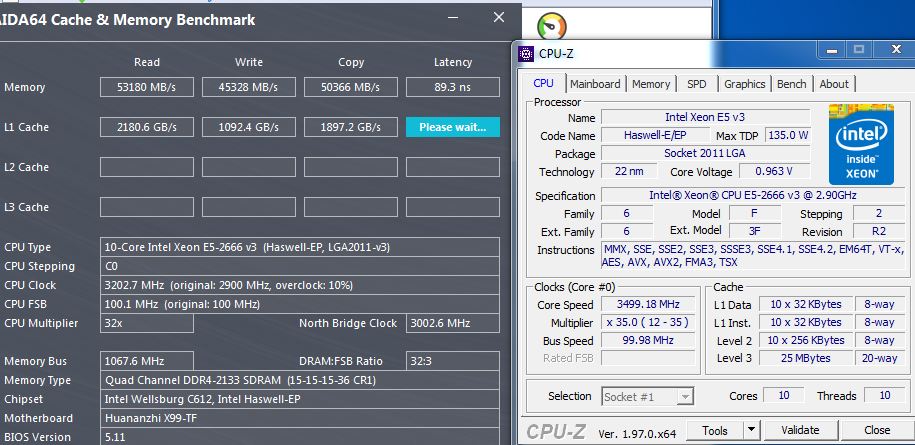Click Motherboard Huananzhi X99-TF field
Screen dimensions: 915x445
pyautogui.click(x=299, y=418)
